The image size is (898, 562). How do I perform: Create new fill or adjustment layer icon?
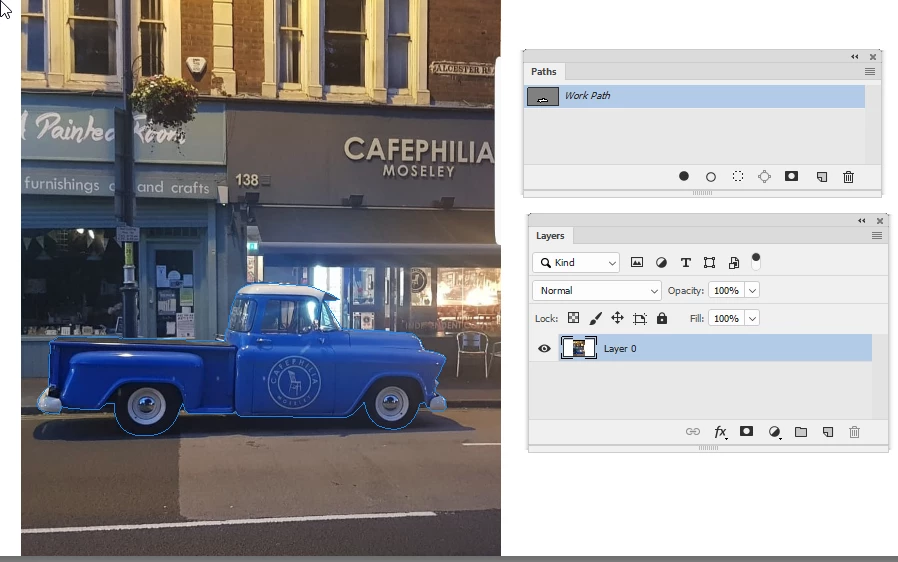coord(774,432)
